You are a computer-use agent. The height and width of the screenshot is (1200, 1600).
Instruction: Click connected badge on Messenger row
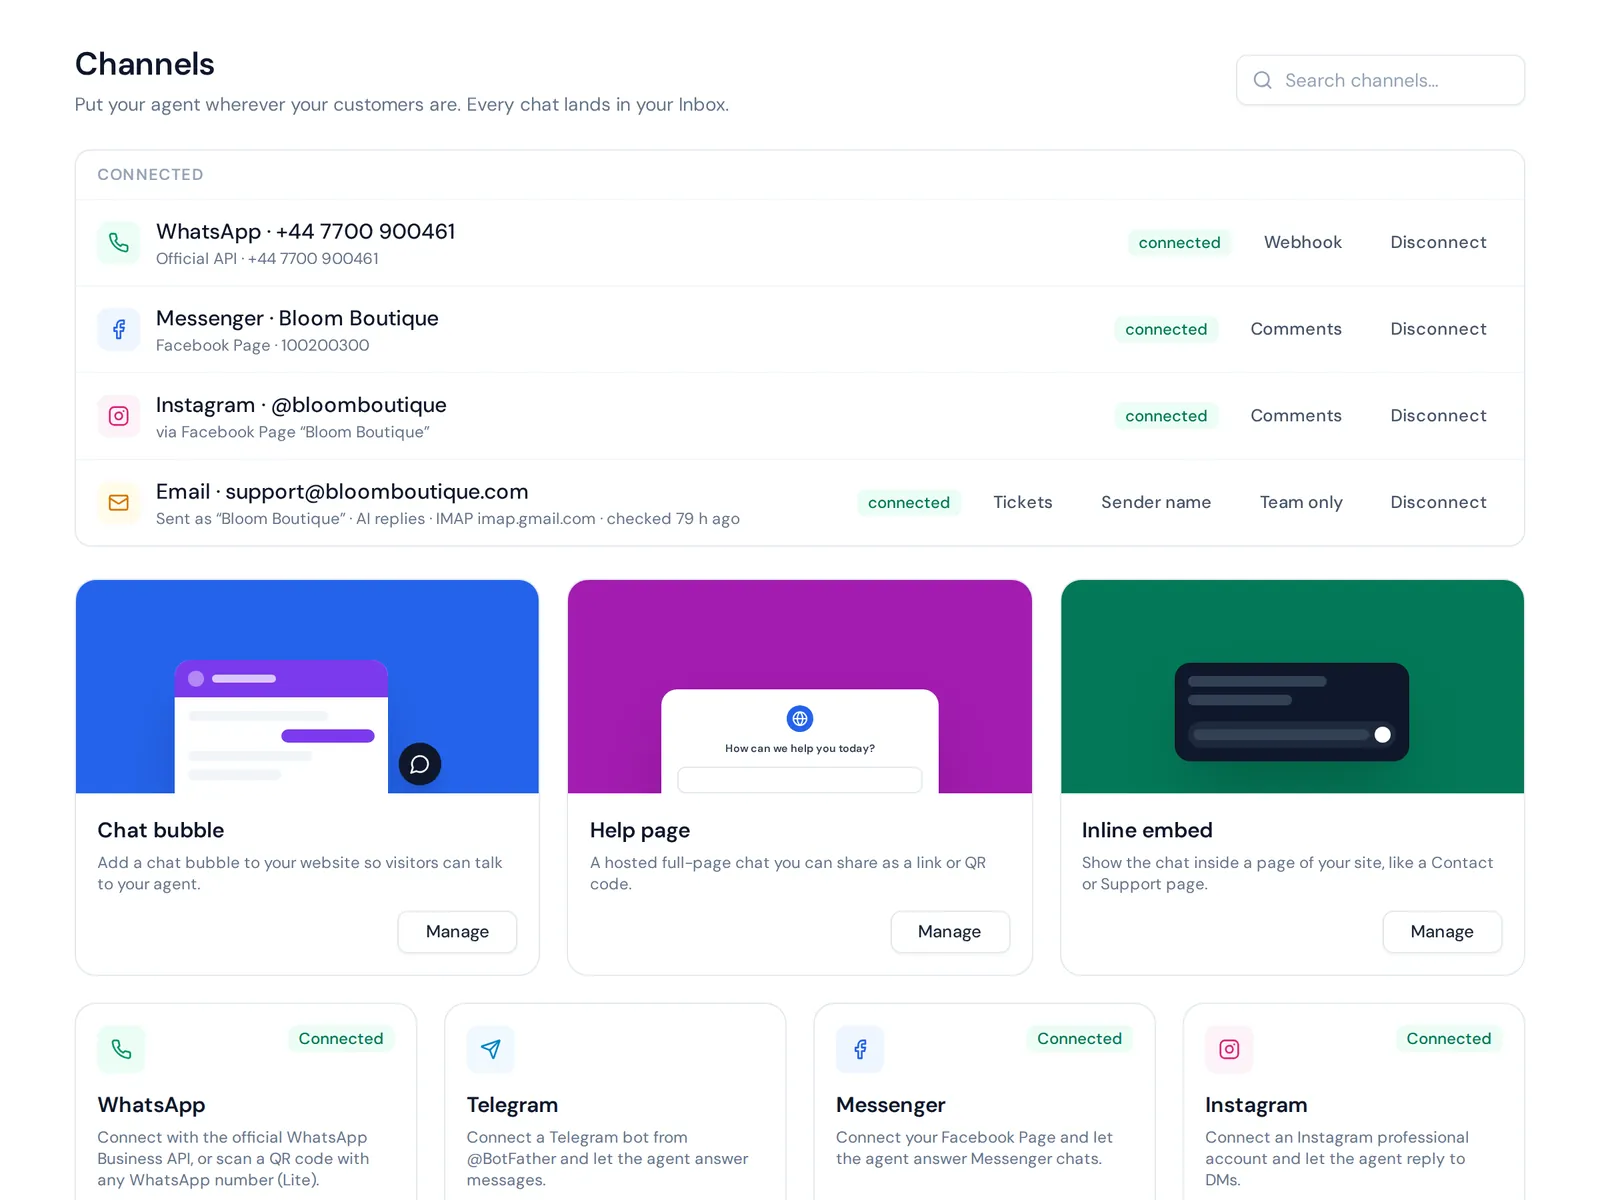point(1166,329)
